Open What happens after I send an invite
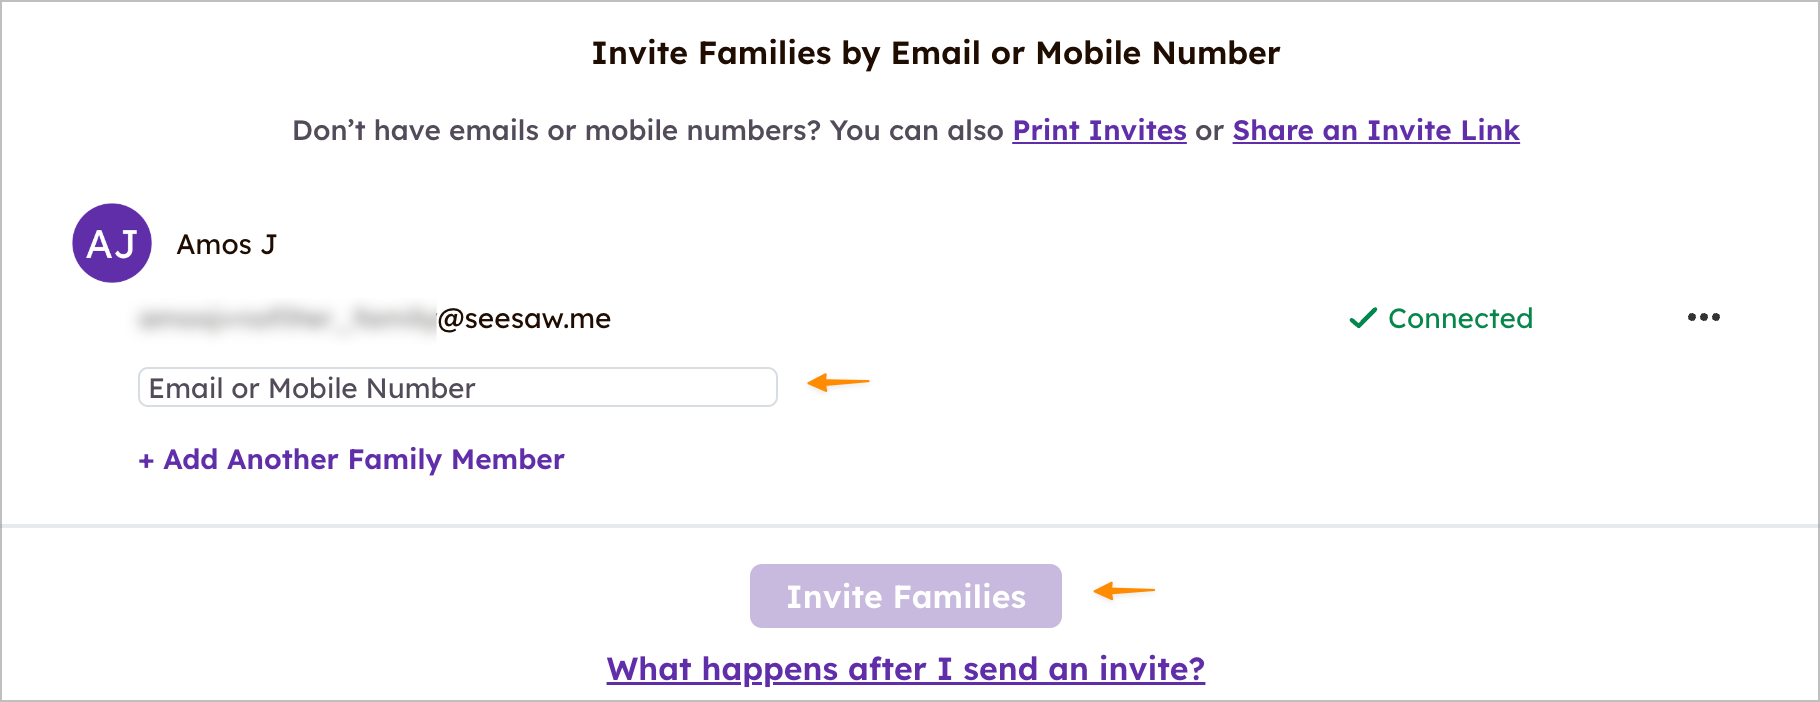 (x=905, y=668)
